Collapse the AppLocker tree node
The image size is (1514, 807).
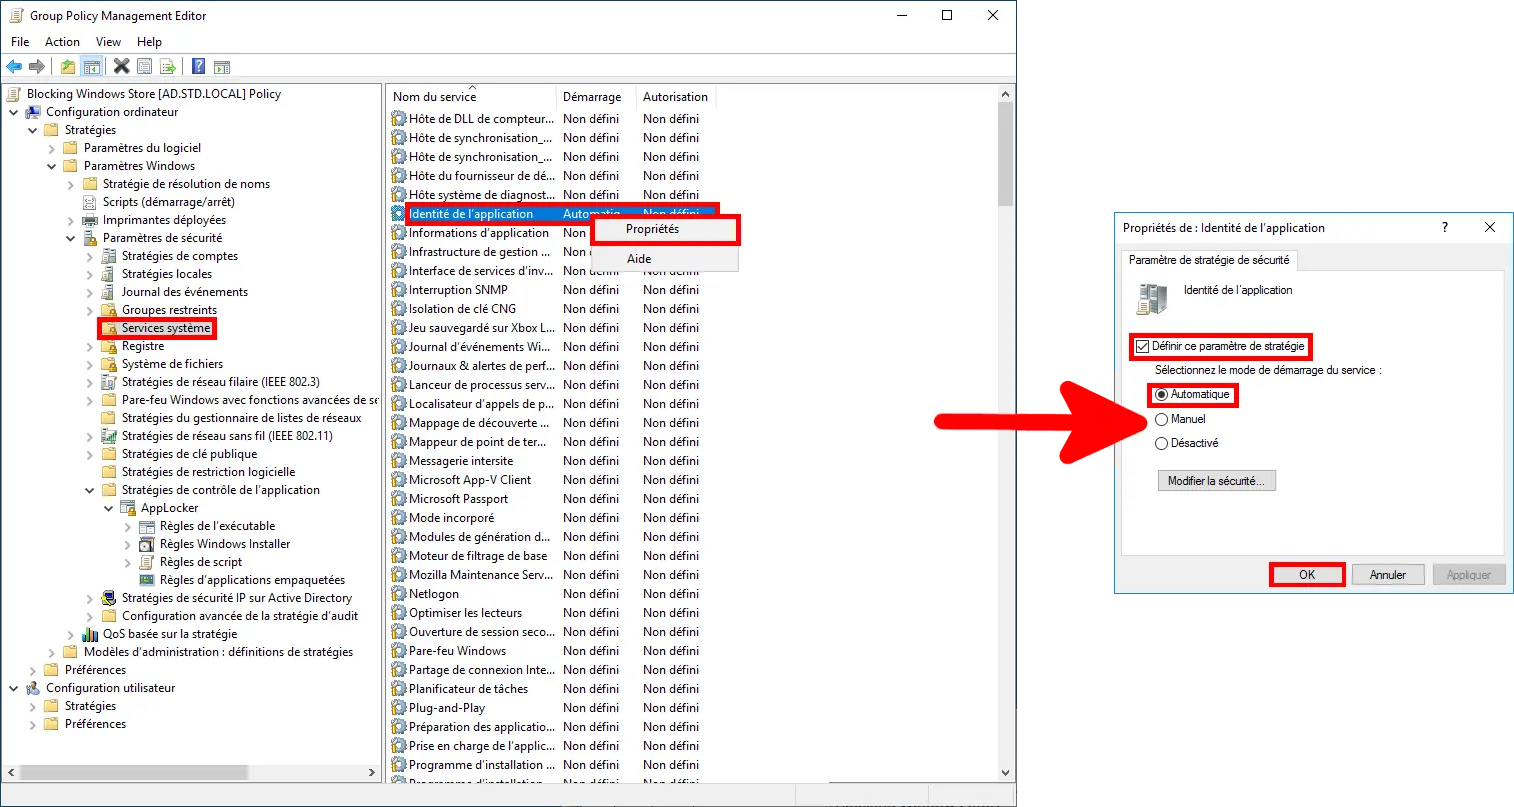click(x=110, y=507)
